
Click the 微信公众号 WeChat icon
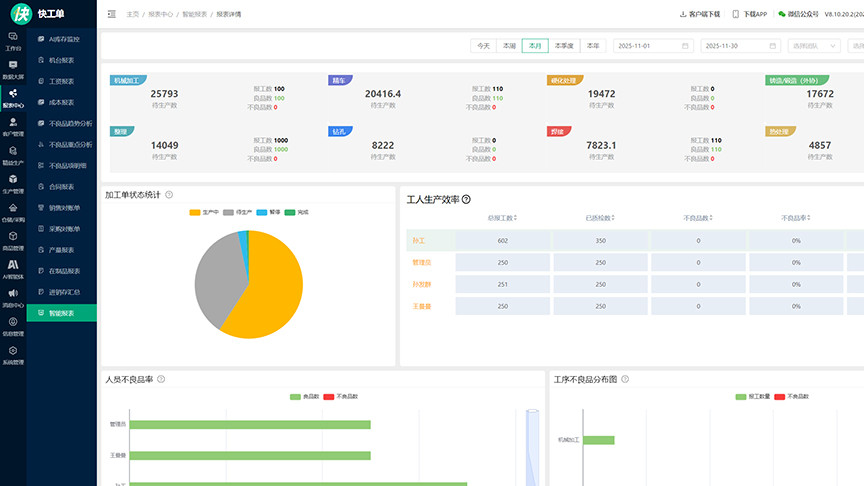781,14
